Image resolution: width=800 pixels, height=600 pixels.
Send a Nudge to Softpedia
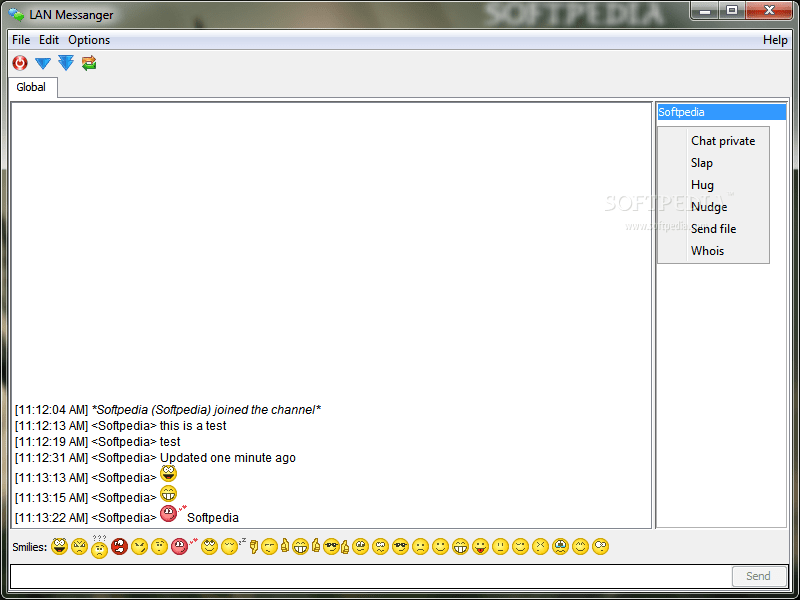709,207
